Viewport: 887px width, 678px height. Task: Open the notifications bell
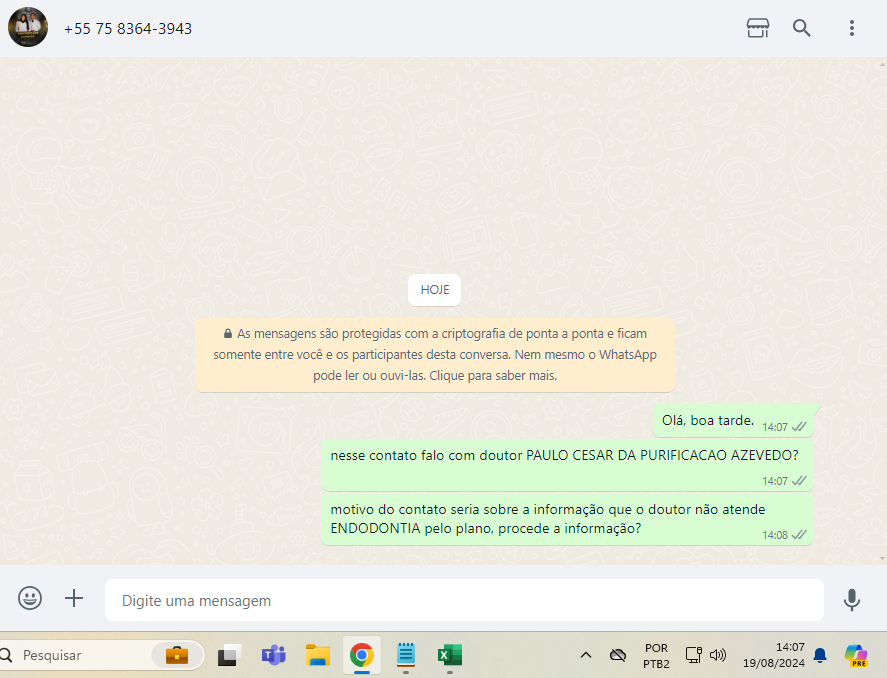[820, 655]
